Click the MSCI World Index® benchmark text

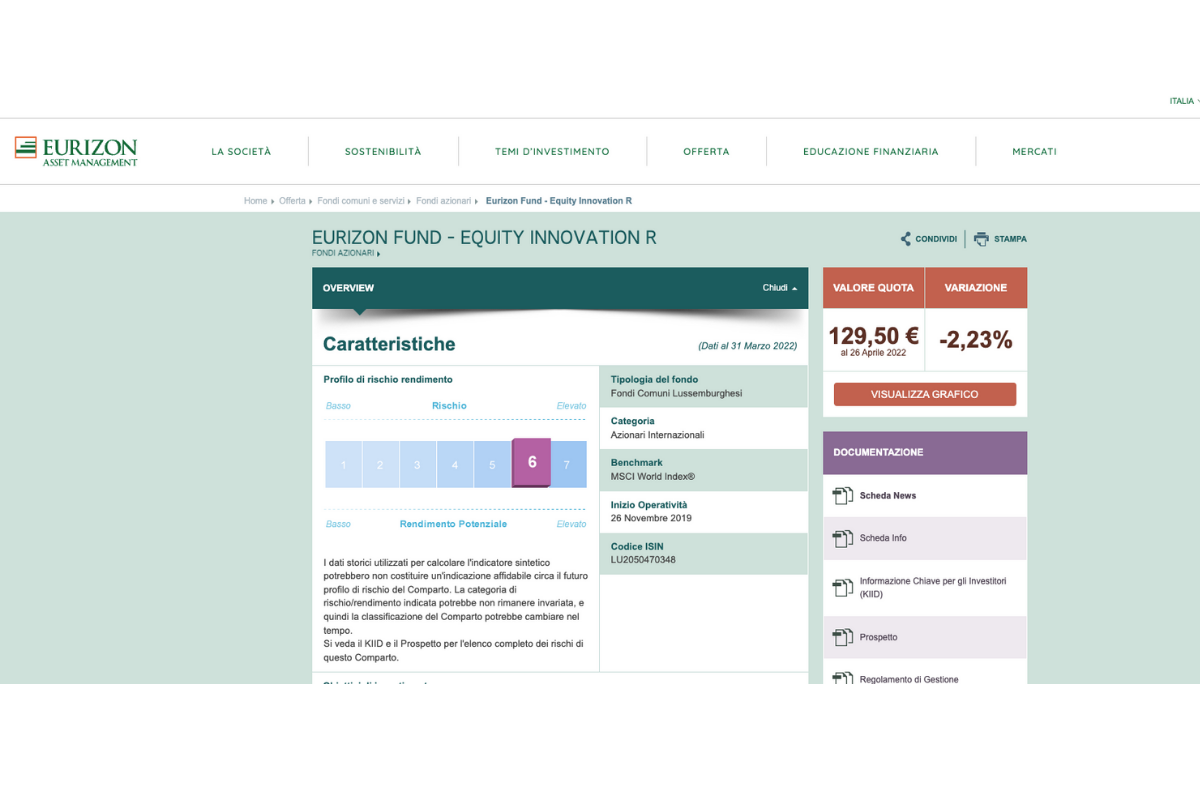[653, 477]
